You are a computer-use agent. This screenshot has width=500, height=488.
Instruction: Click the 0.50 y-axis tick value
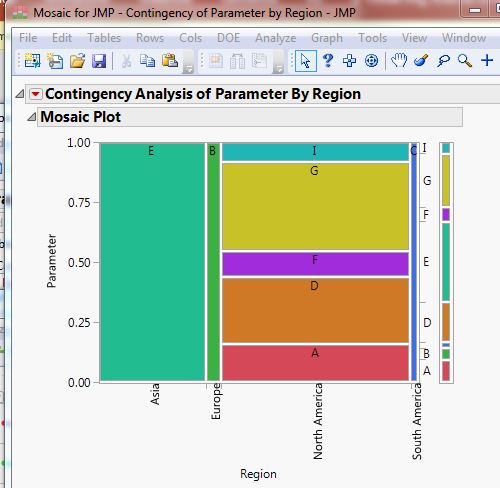pos(79,263)
